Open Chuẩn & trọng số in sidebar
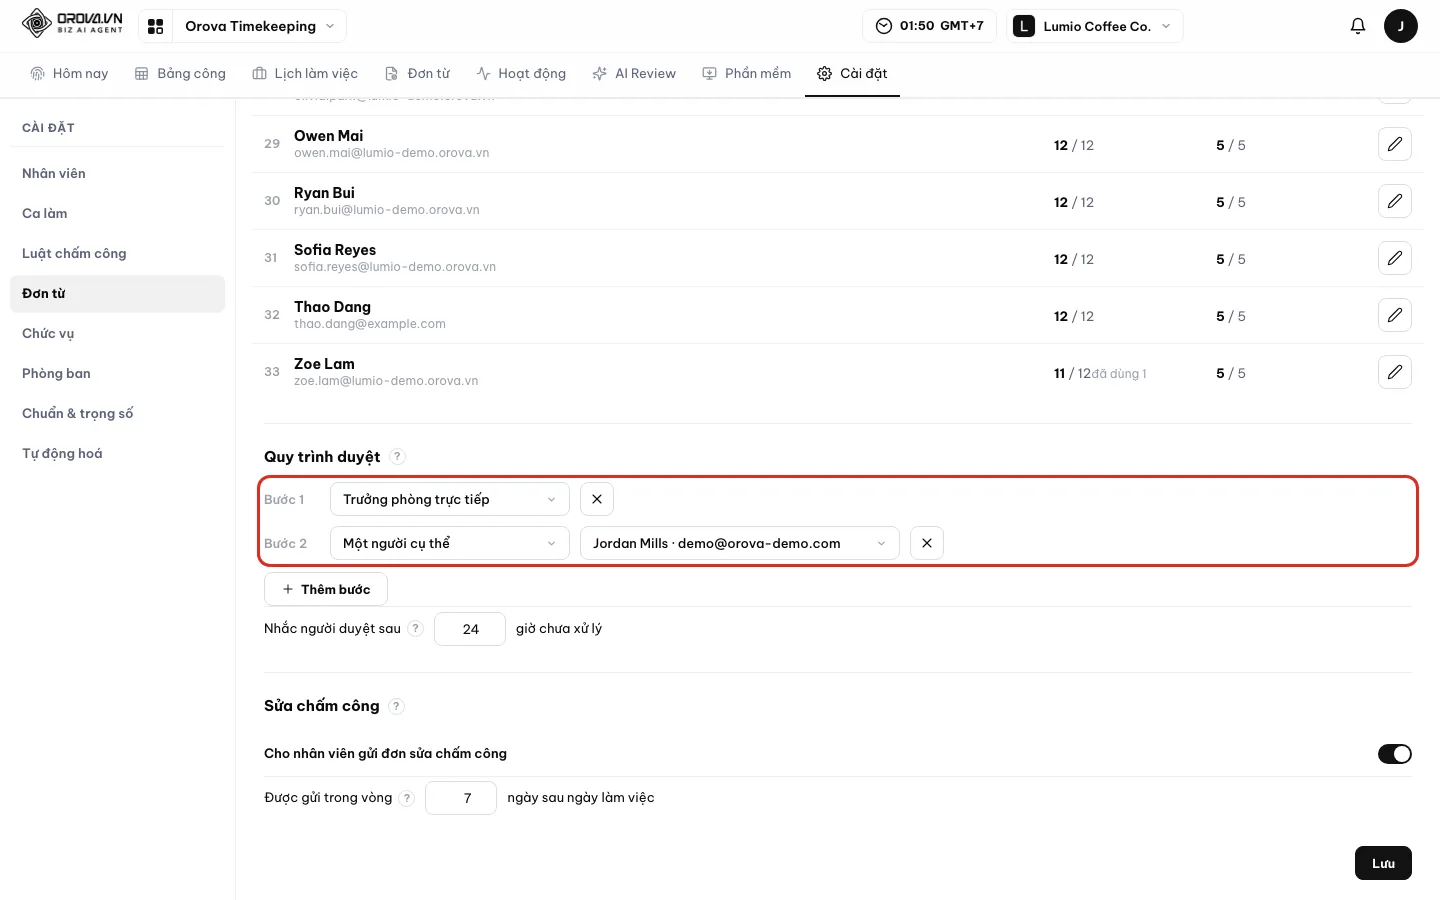This screenshot has height=900, width=1440. point(117,414)
